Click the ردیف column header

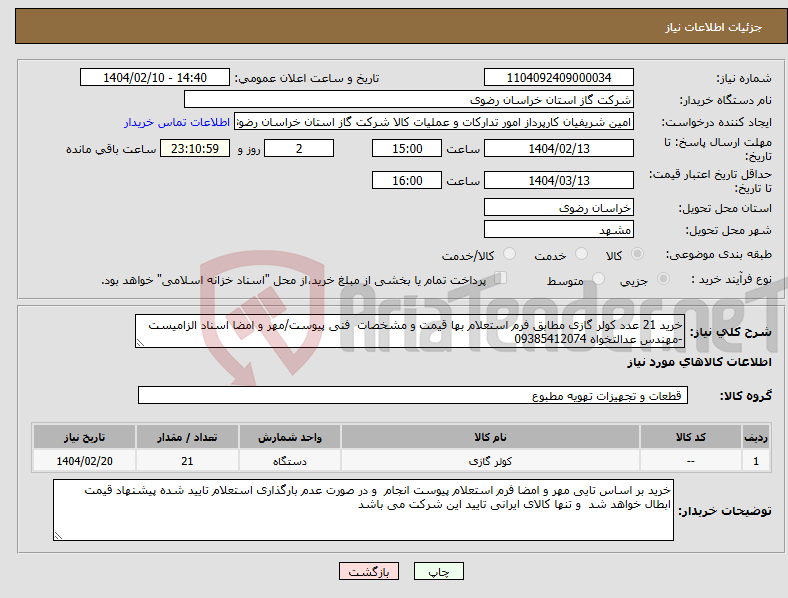pyautogui.click(x=756, y=437)
